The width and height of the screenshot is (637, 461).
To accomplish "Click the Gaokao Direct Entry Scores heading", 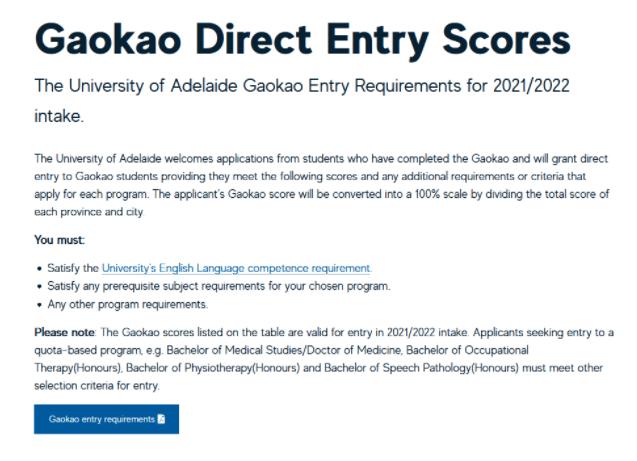I will [x=302, y=40].
